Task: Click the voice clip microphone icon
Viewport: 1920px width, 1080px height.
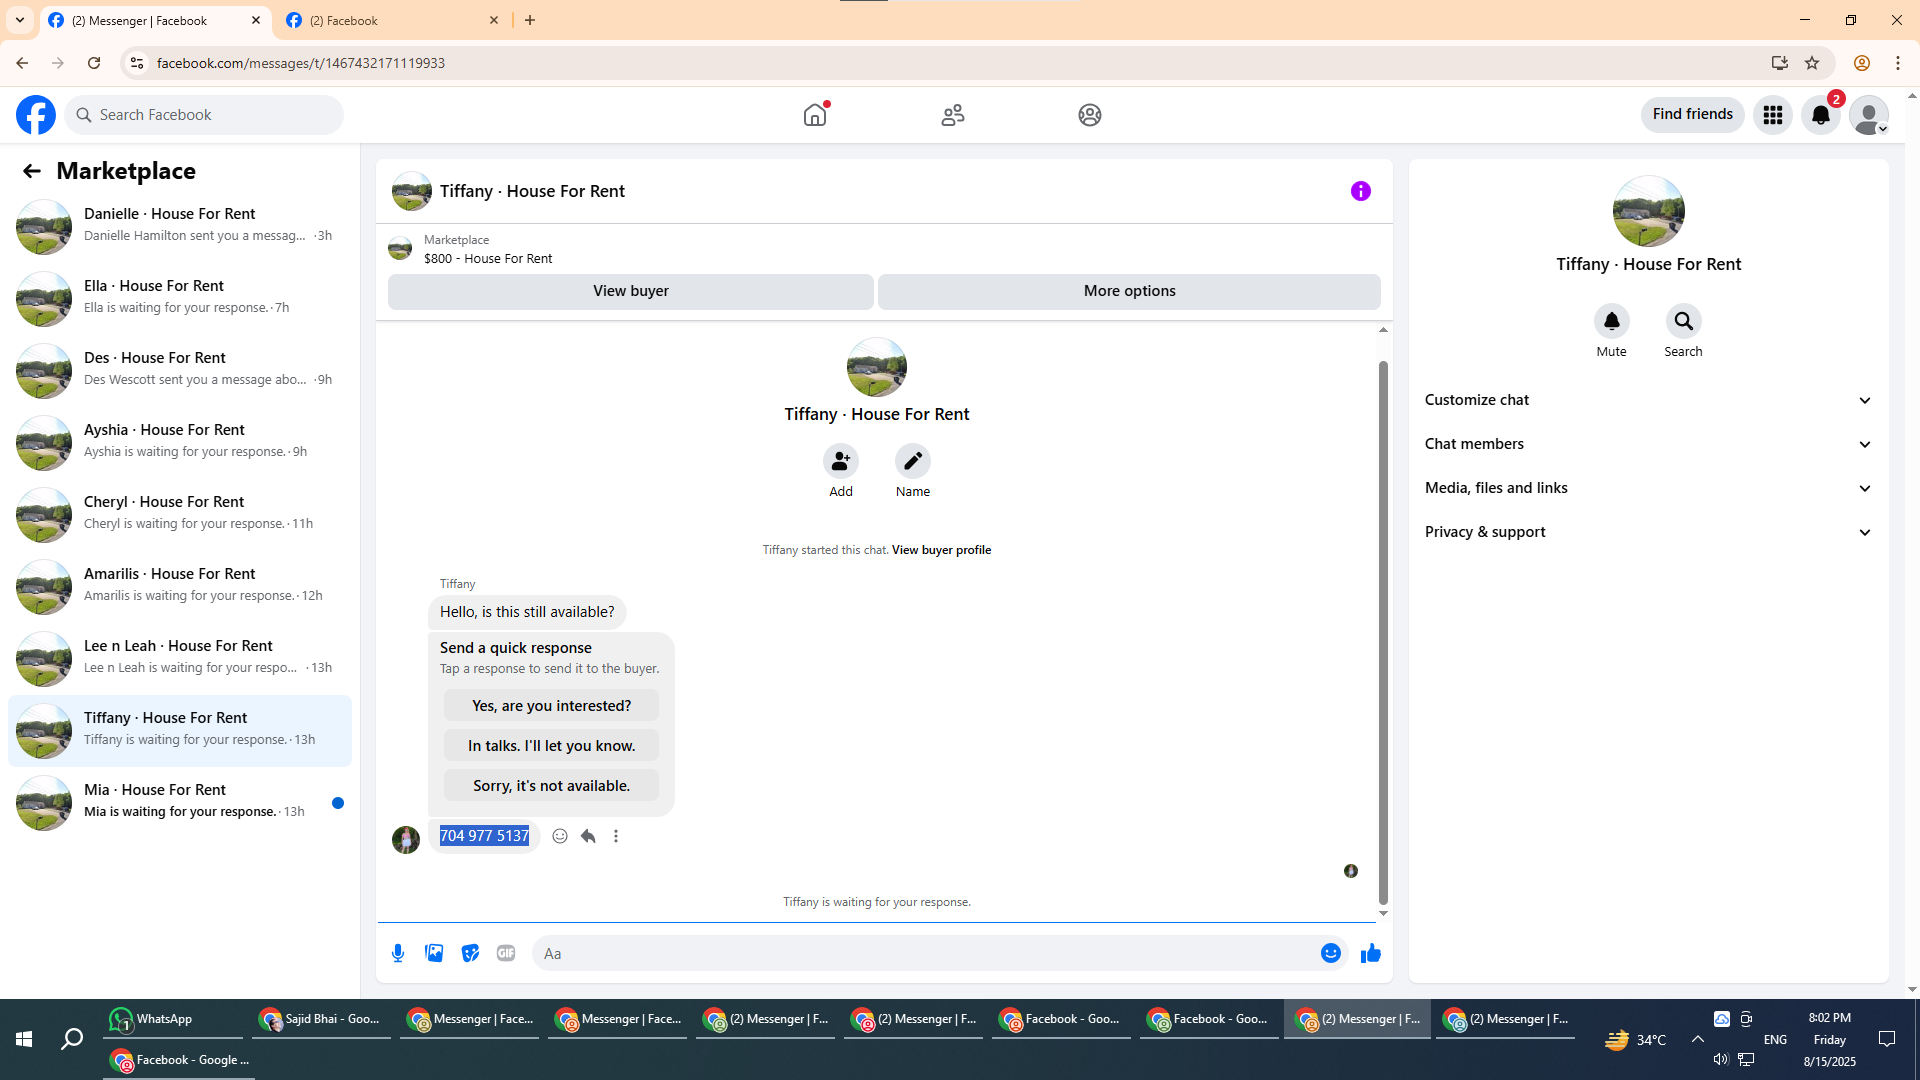Action: (398, 953)
